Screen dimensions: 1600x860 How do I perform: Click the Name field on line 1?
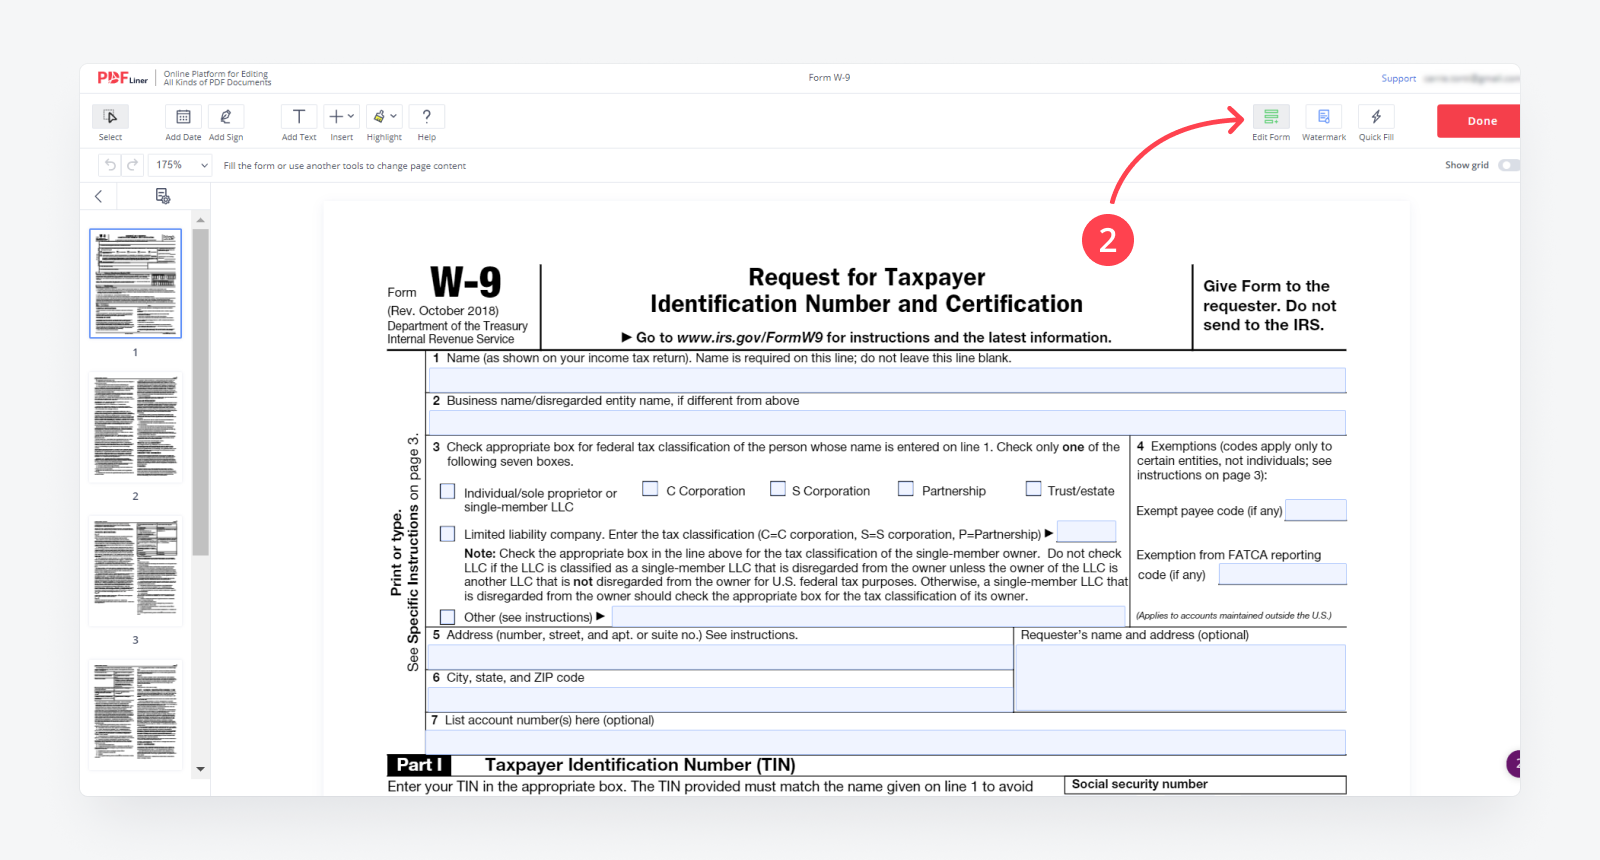point(886,380)
